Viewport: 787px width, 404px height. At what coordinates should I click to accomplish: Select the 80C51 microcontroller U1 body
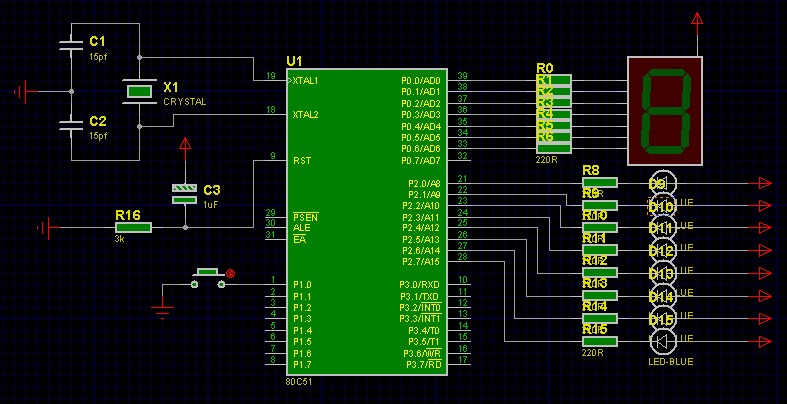(x=378, y=222)
